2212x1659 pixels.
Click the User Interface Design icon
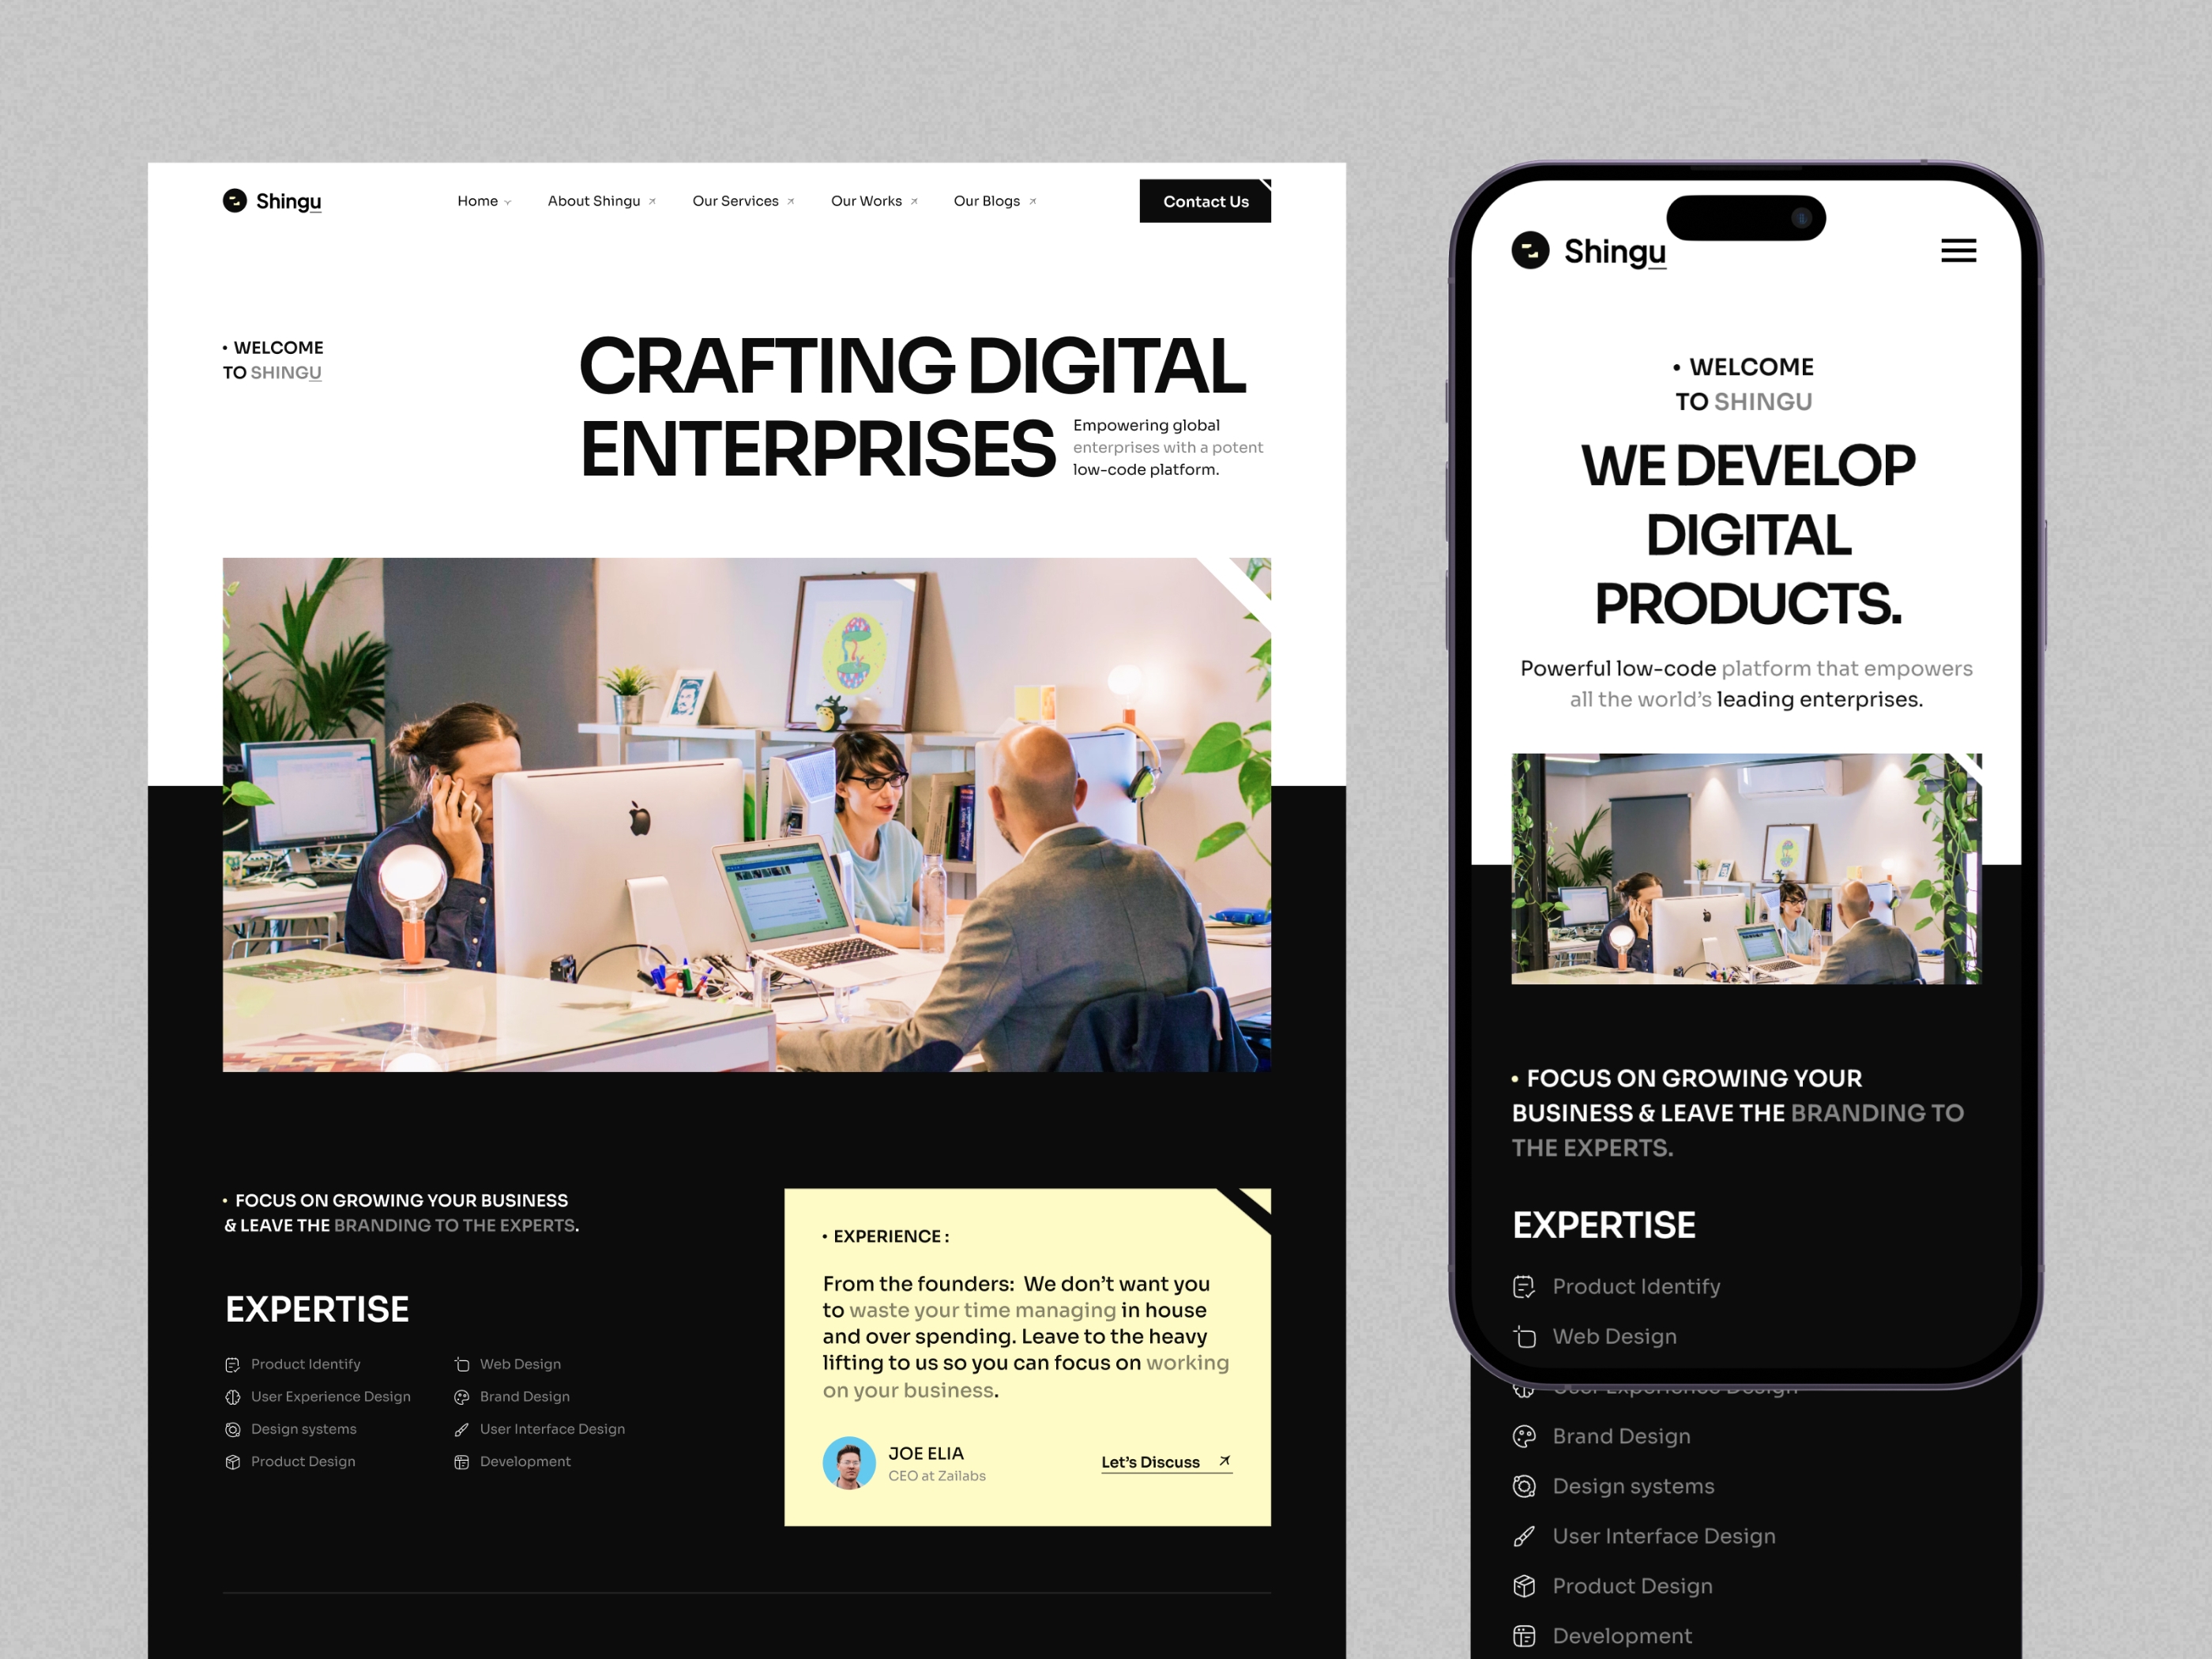461,1429
